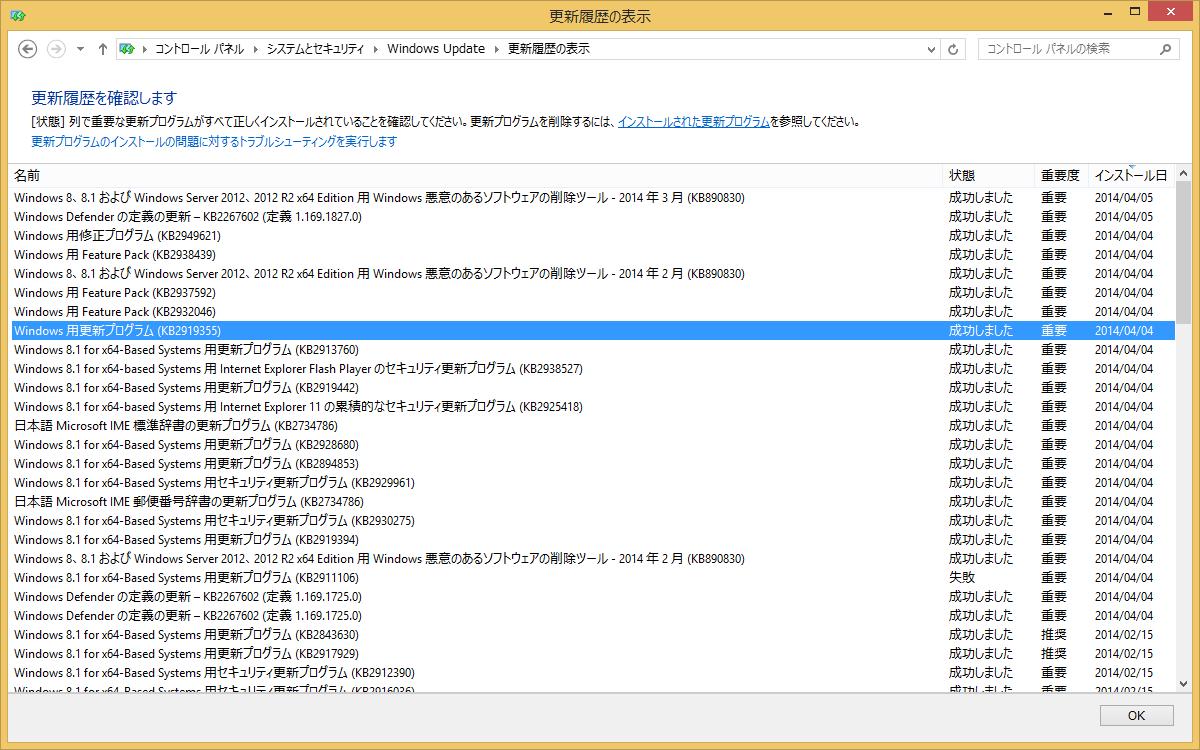This screenshot has height=750, width=1200.
Task: Close the update history window
Action: point(1172,10)
